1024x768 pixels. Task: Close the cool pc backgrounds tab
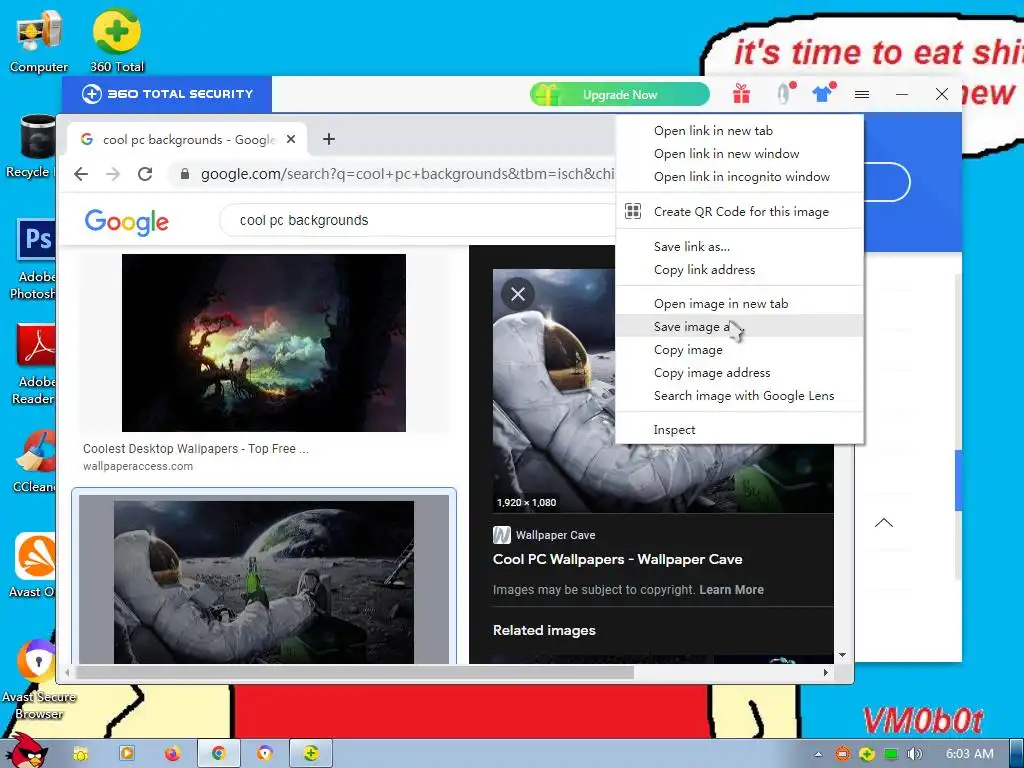coord(291,139)
